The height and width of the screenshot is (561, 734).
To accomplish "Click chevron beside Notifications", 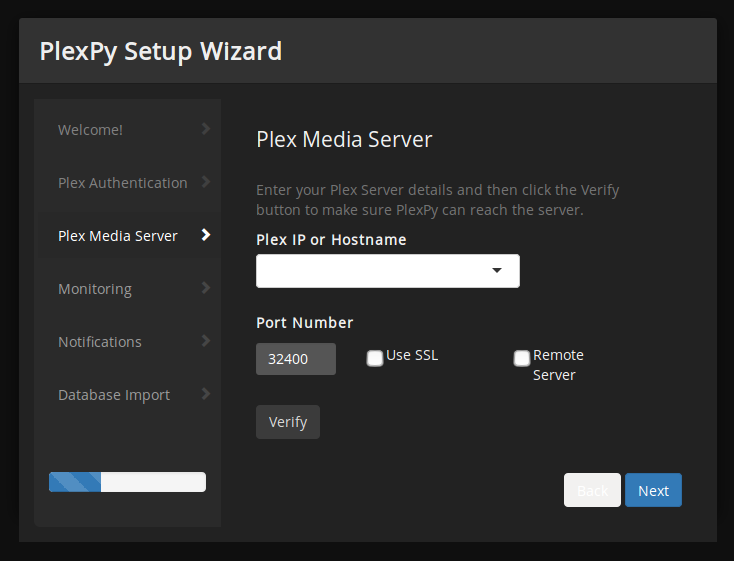I will pyautogui.click(x=206, y=340).
